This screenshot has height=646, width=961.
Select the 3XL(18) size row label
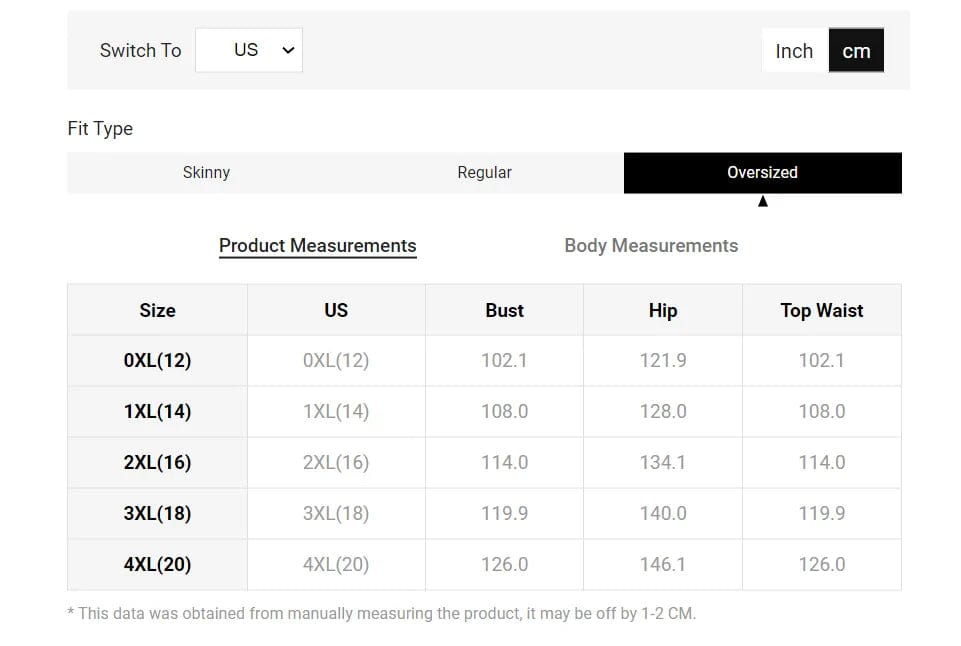point(157,513)
